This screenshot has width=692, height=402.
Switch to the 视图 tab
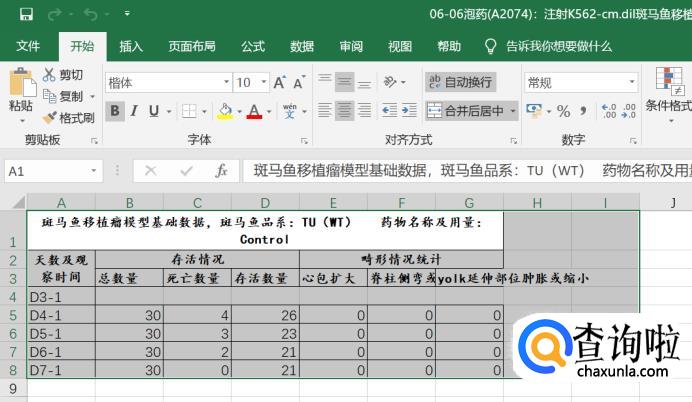pos(400,46)
